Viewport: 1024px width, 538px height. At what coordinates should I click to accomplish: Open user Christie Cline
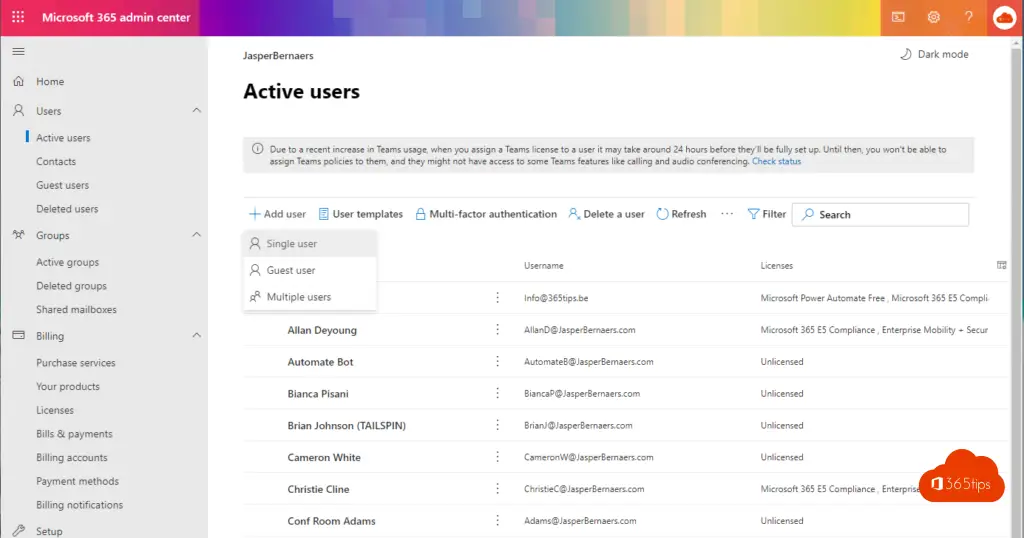tap(318, 489)
